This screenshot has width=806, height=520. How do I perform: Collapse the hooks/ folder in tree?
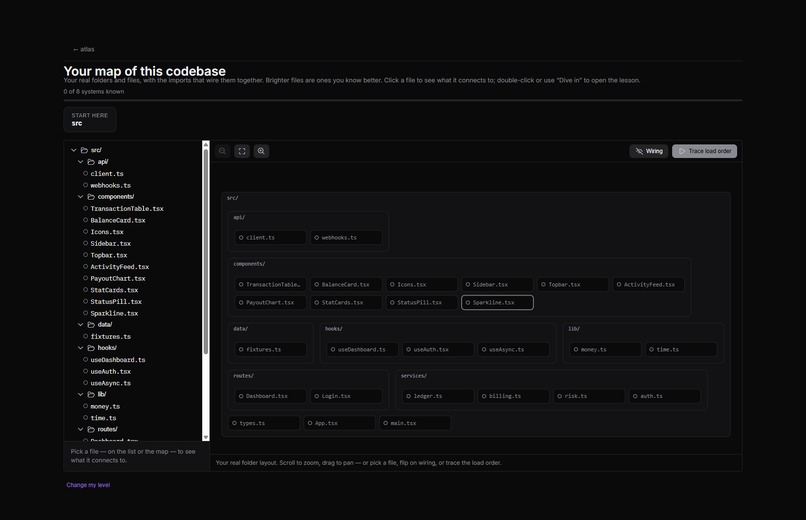point(81,348)
